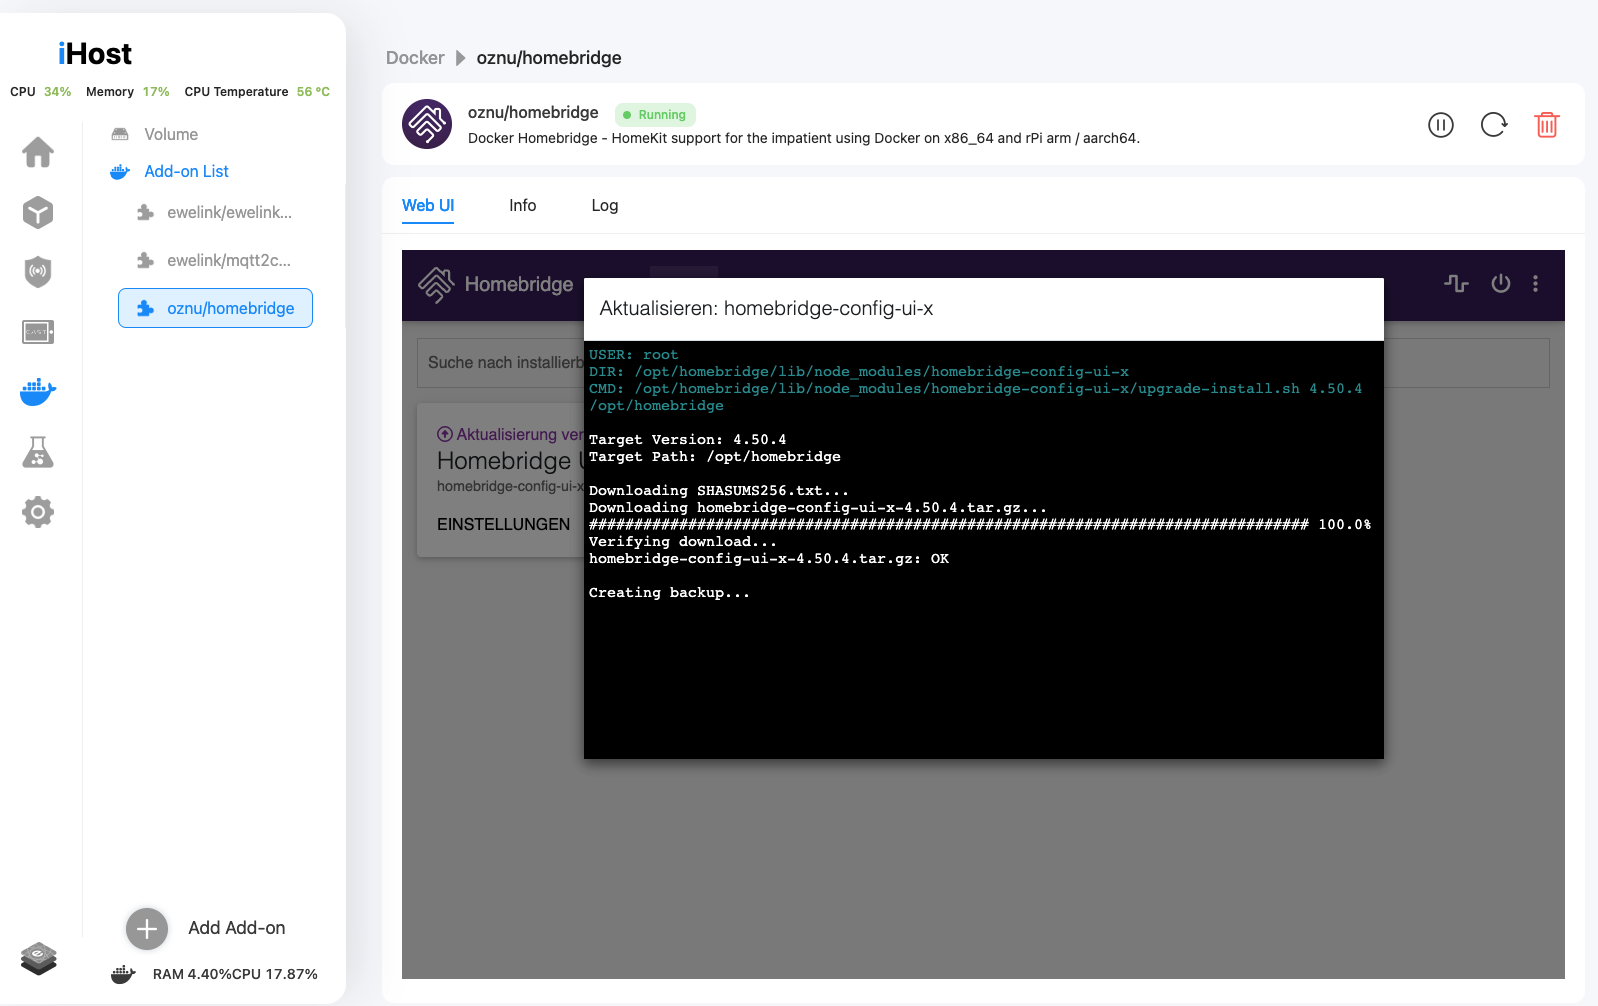Open the Home icon in sidebar
This screenshot has width=1598, height=1006.
click(x=38, y=152)
